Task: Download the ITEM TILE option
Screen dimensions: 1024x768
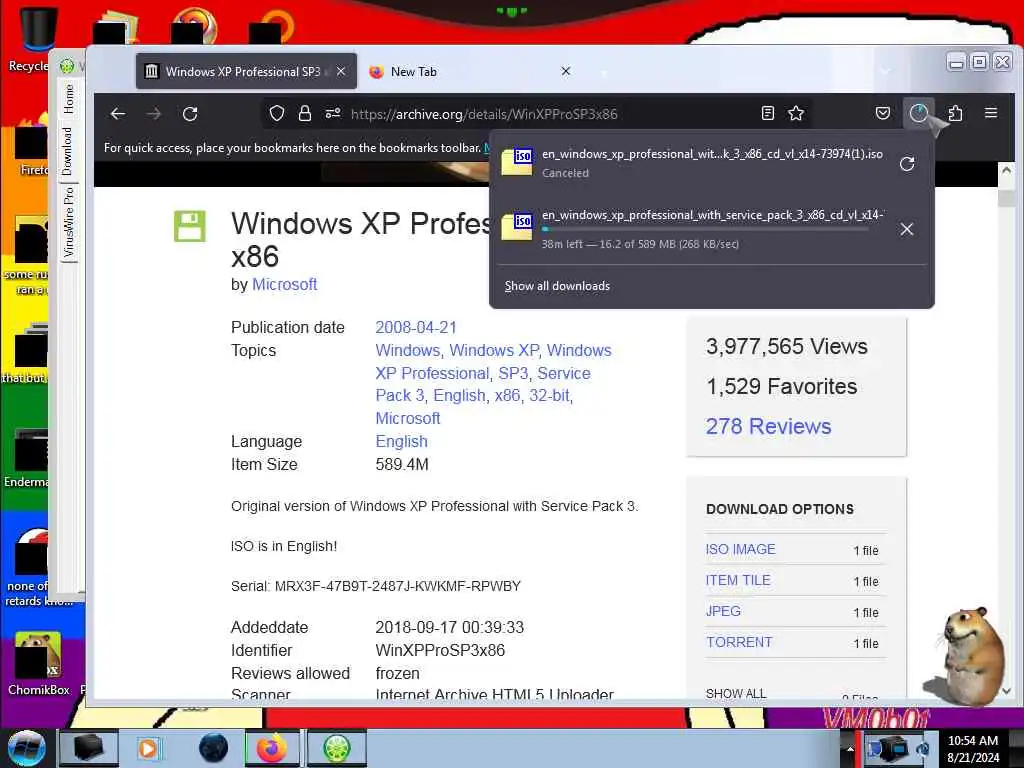Action: 737,580
